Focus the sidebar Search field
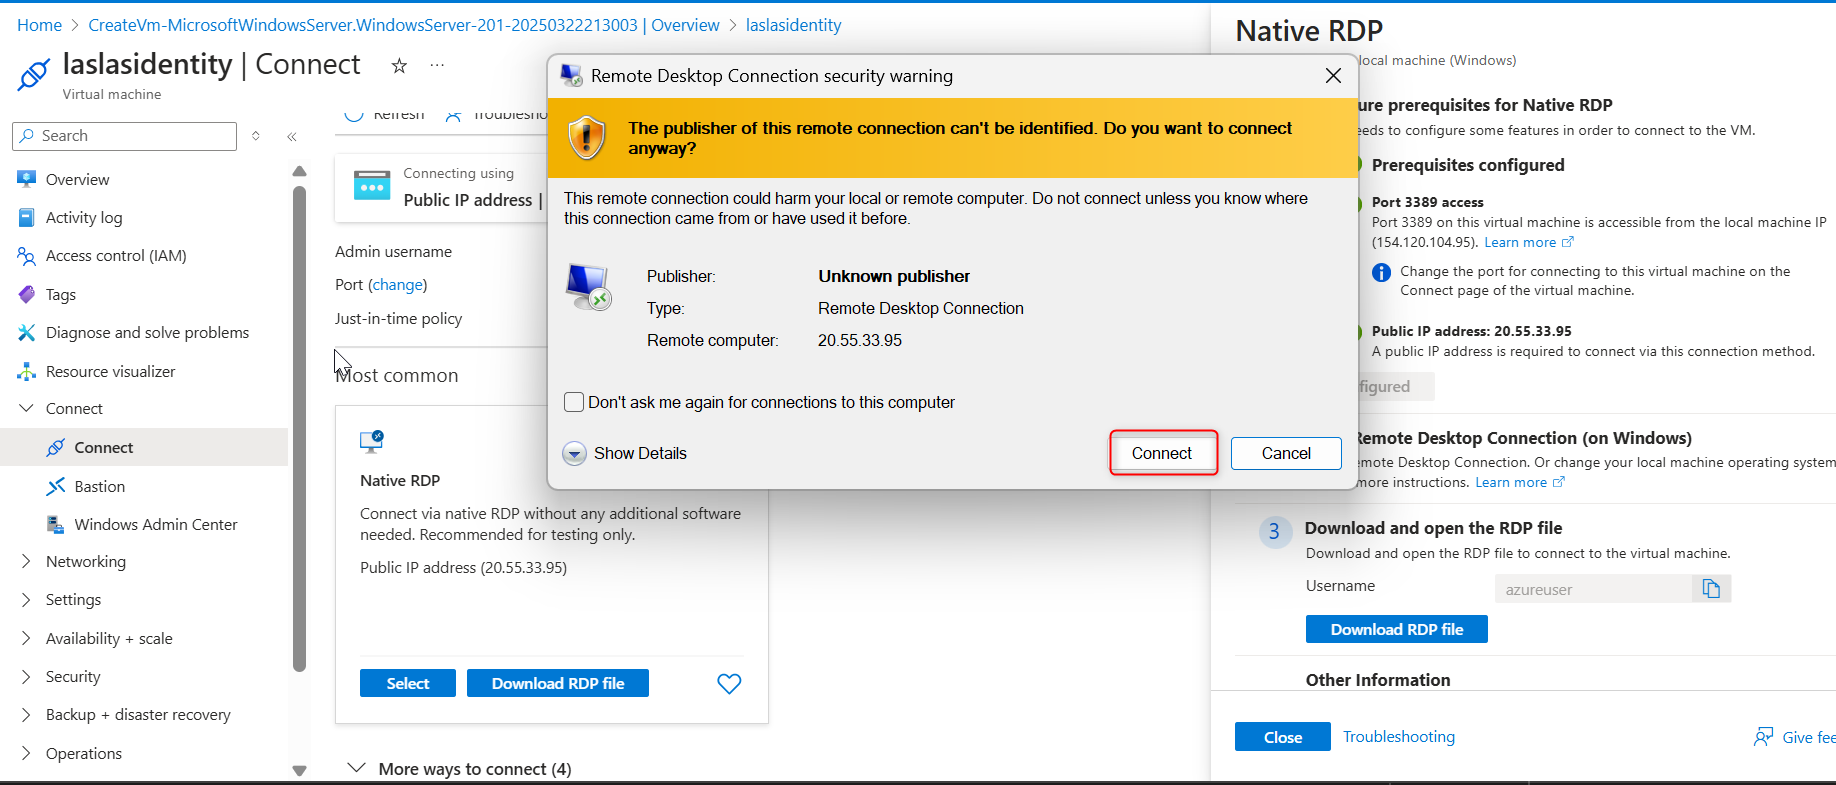 click(125, 136)
